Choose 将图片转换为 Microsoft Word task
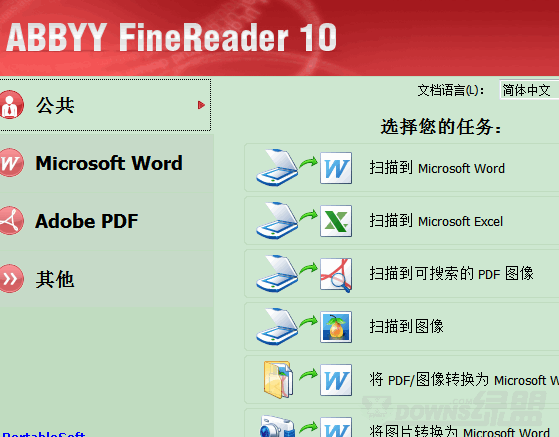Image resolution: width=559 pixels, height=437 pixels. (402, 424)
